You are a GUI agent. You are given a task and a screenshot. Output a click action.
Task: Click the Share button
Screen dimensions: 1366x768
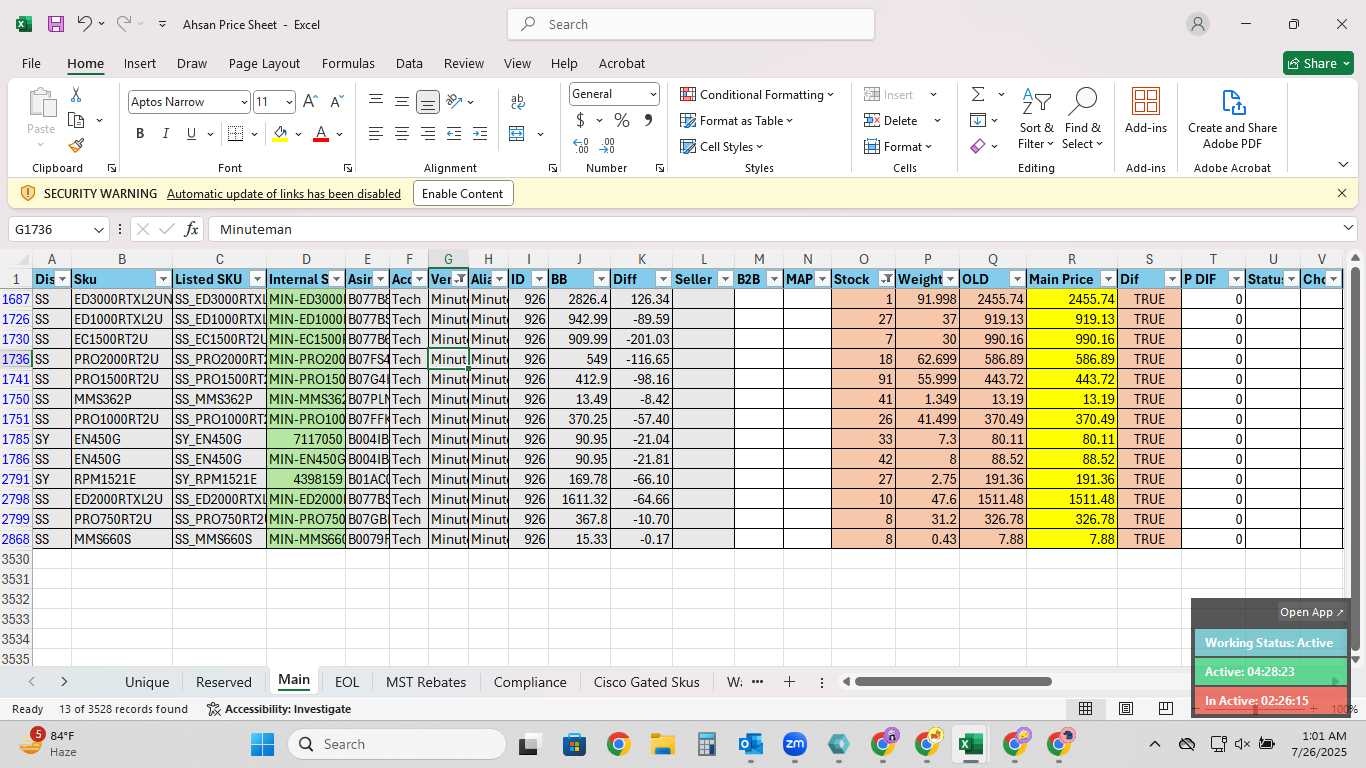[x=1318, y=63]
